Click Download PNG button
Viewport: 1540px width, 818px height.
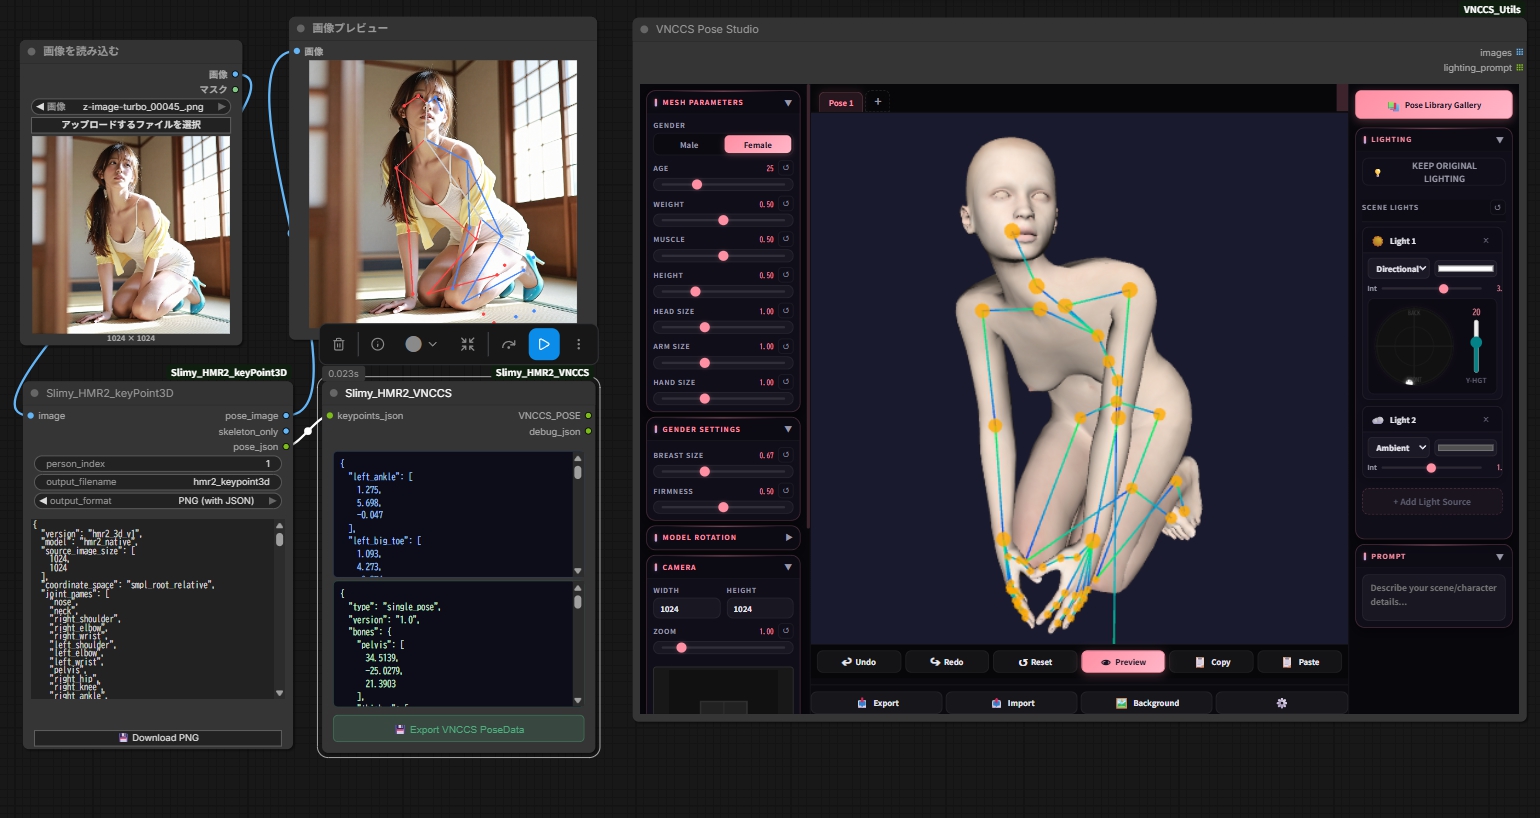click(x=158, y=738)
